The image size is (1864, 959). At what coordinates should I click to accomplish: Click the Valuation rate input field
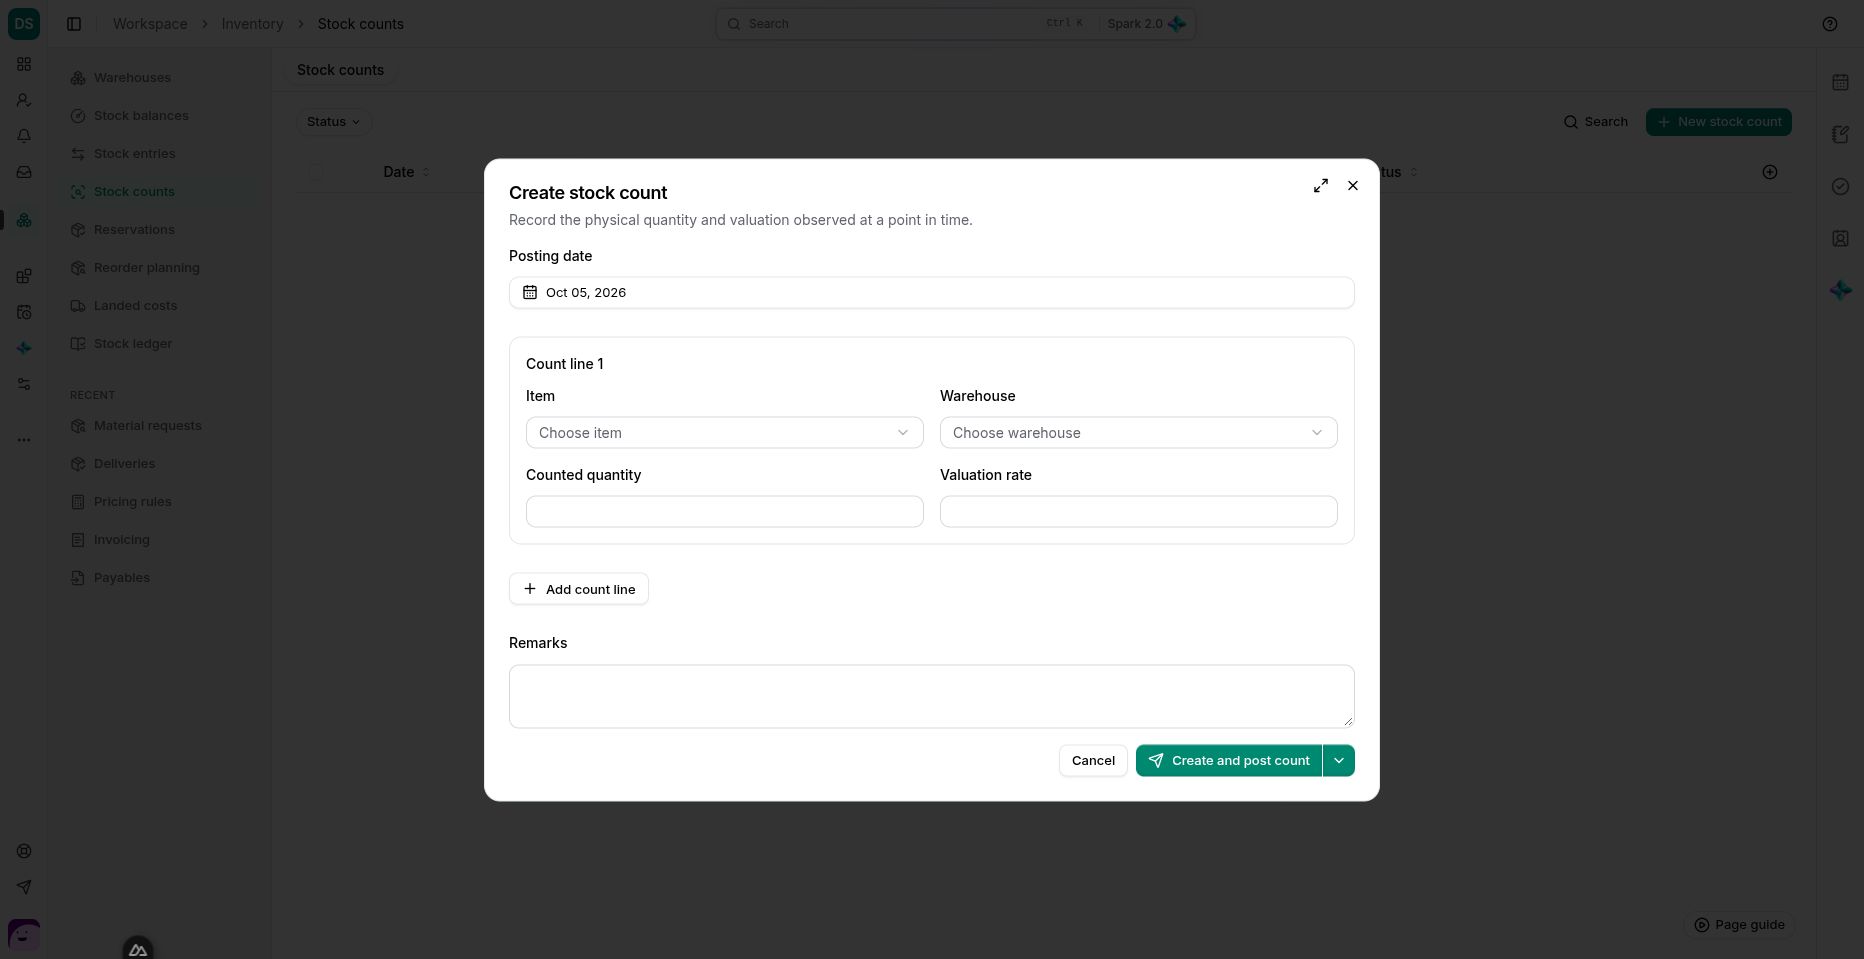(1138, 512)
